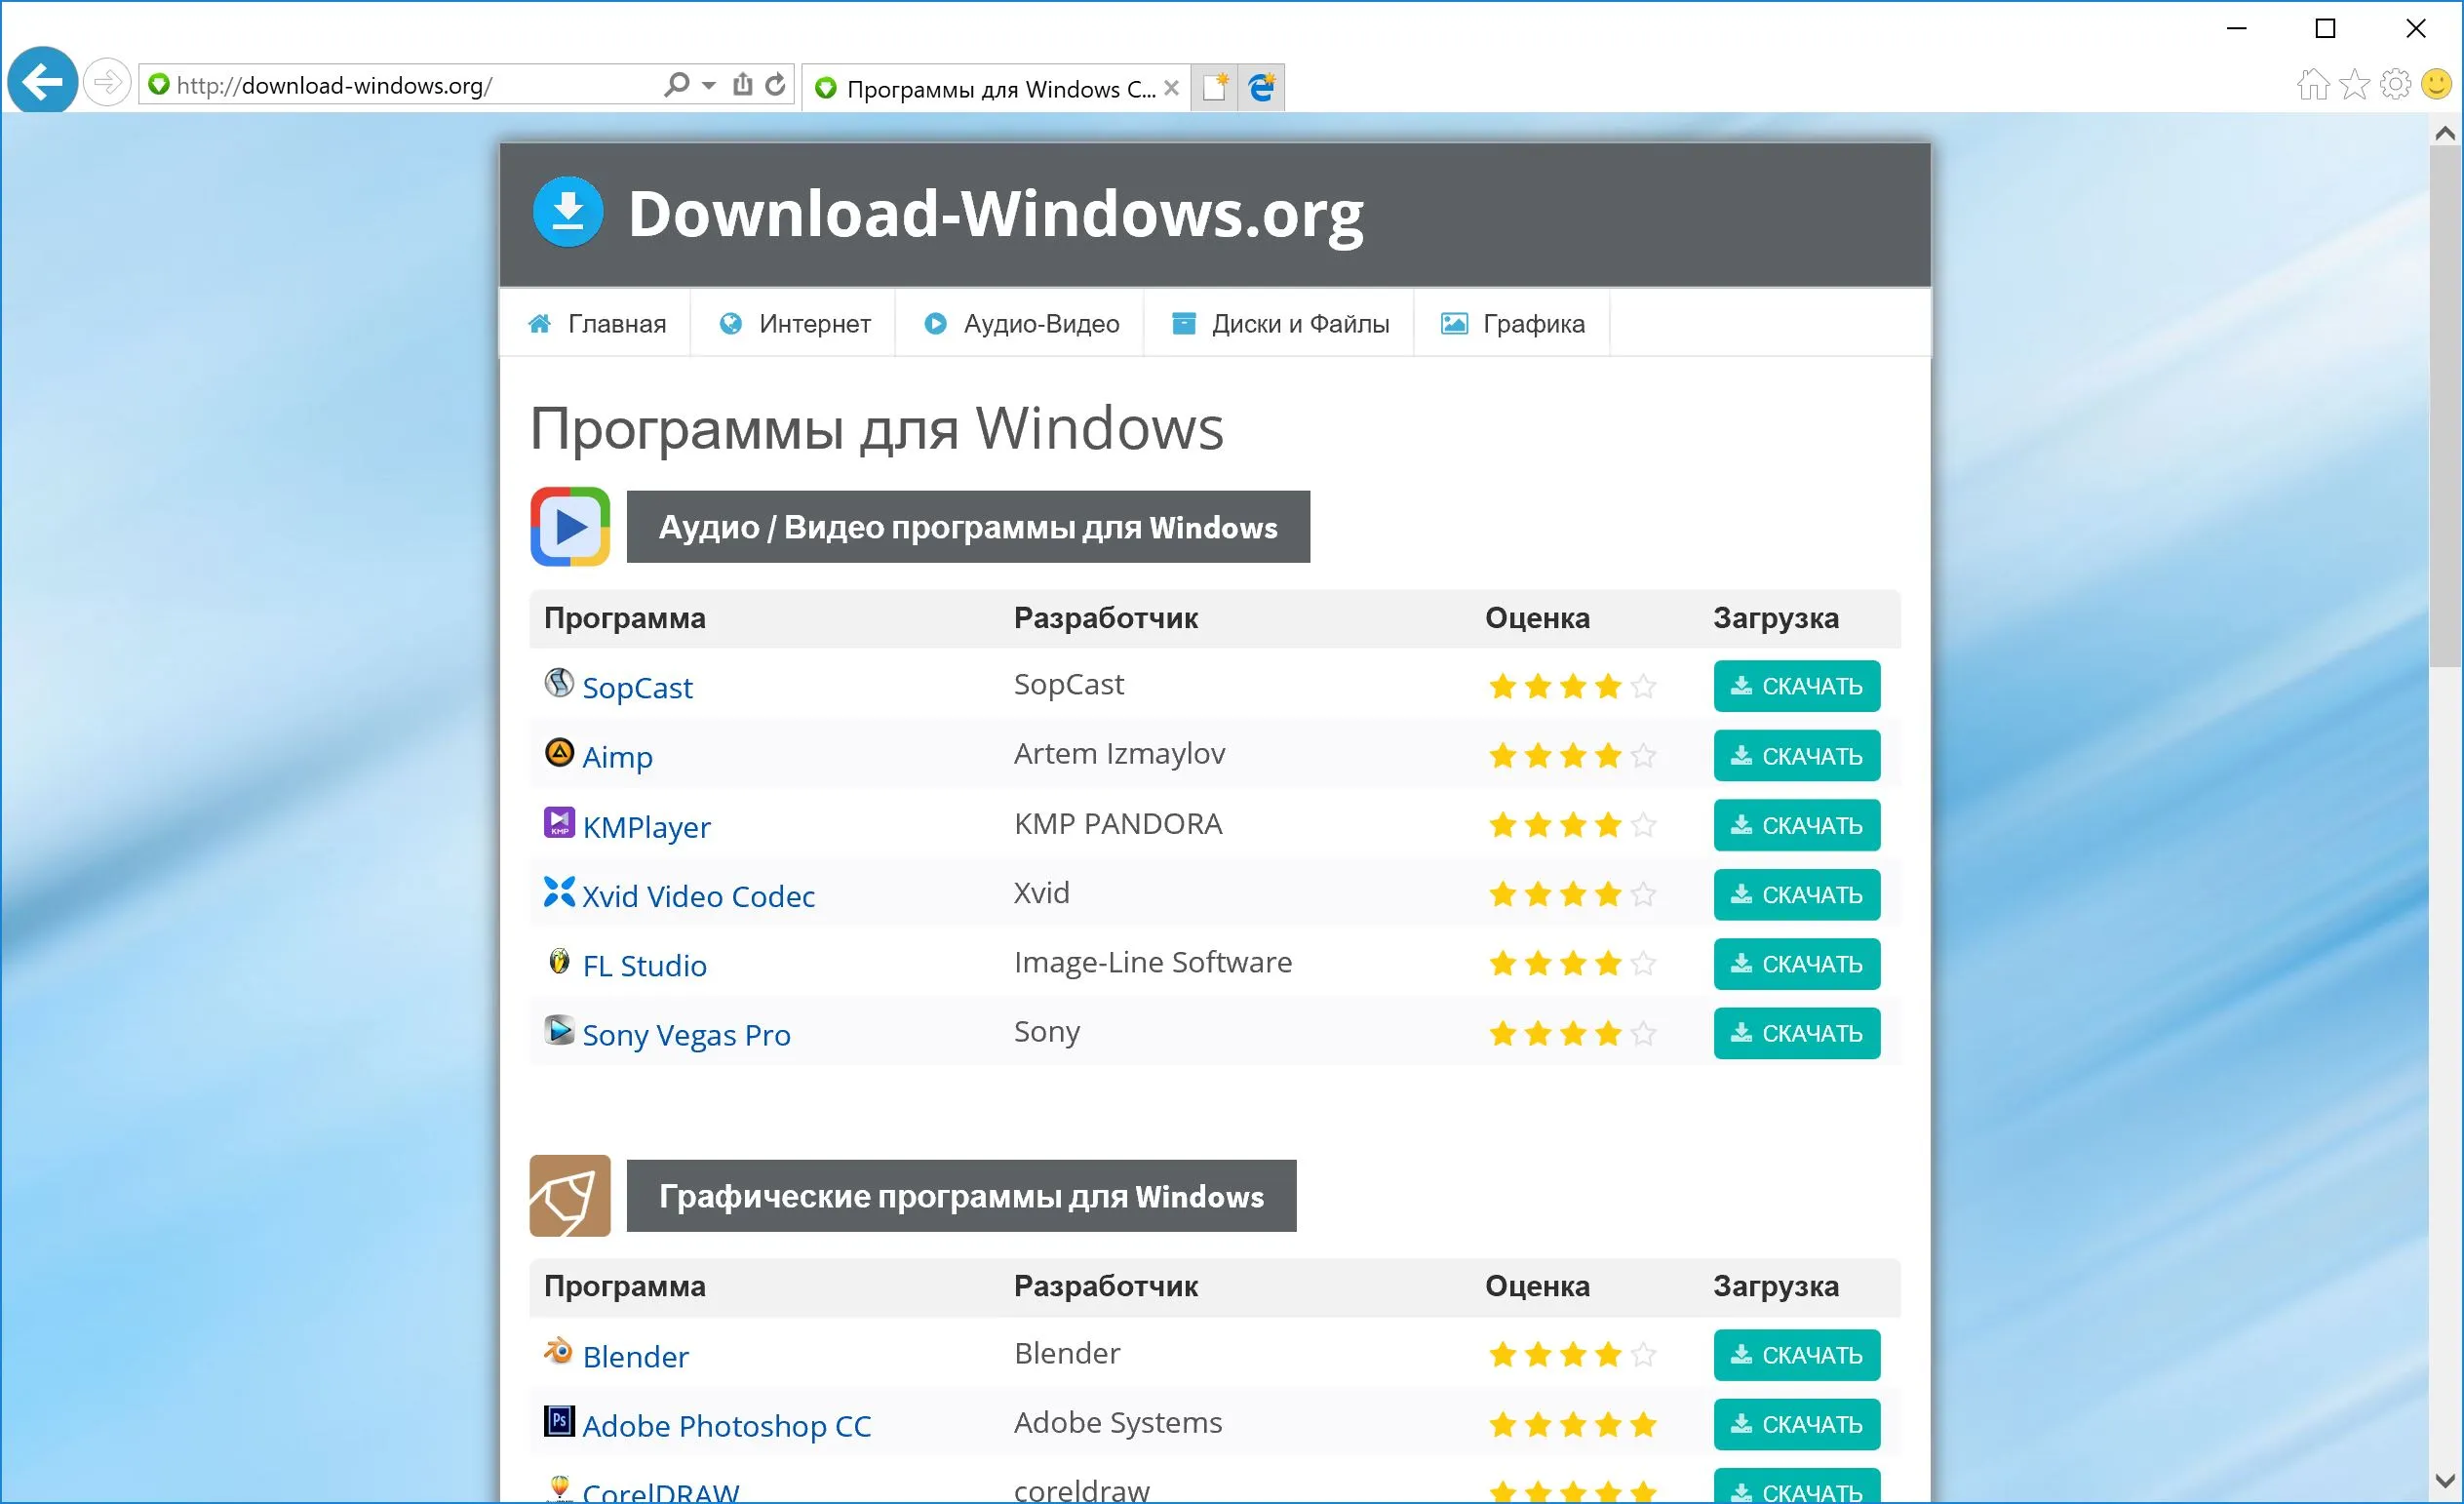The height and width of the screenshot is (1504, 2464).
Task: Download Adobe Photoshop CC via СКАЧАТЬ
Action: pyautogui.click(x=1797, y=1424)
